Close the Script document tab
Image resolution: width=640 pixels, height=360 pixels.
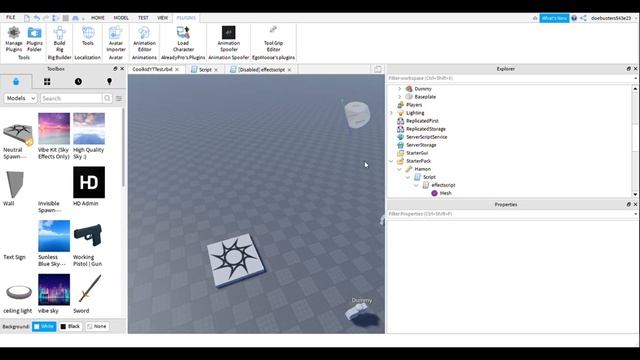[x=216, y=70]
